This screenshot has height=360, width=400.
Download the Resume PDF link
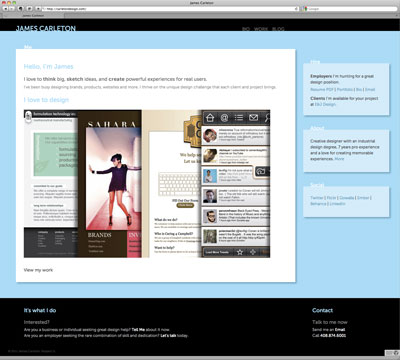pos(322,90)
